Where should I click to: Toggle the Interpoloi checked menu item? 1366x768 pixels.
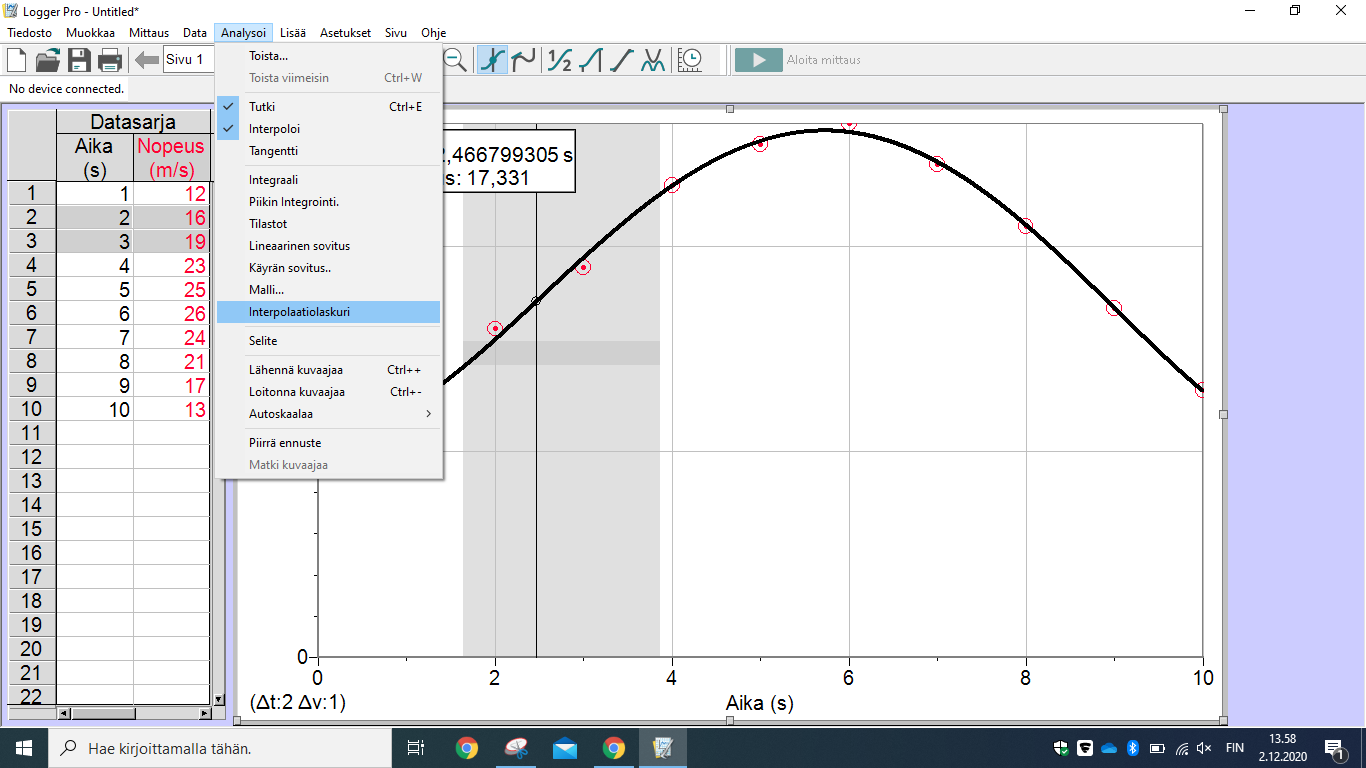[x=328, y=129]
